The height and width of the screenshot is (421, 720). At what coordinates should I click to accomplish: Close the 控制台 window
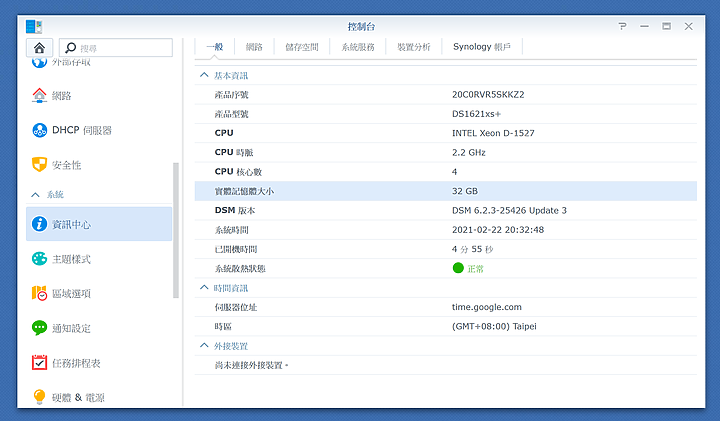point(688,27)
